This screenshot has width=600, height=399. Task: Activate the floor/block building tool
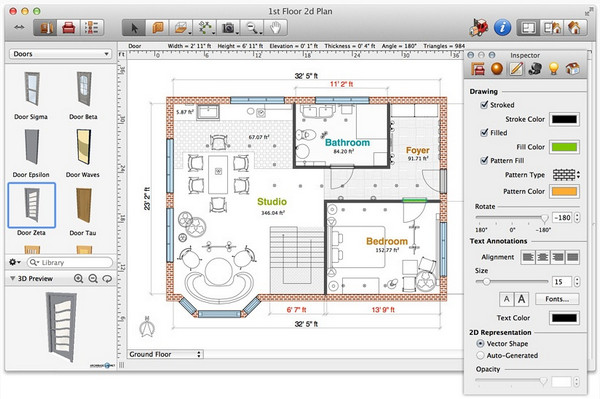click(181, 28)
